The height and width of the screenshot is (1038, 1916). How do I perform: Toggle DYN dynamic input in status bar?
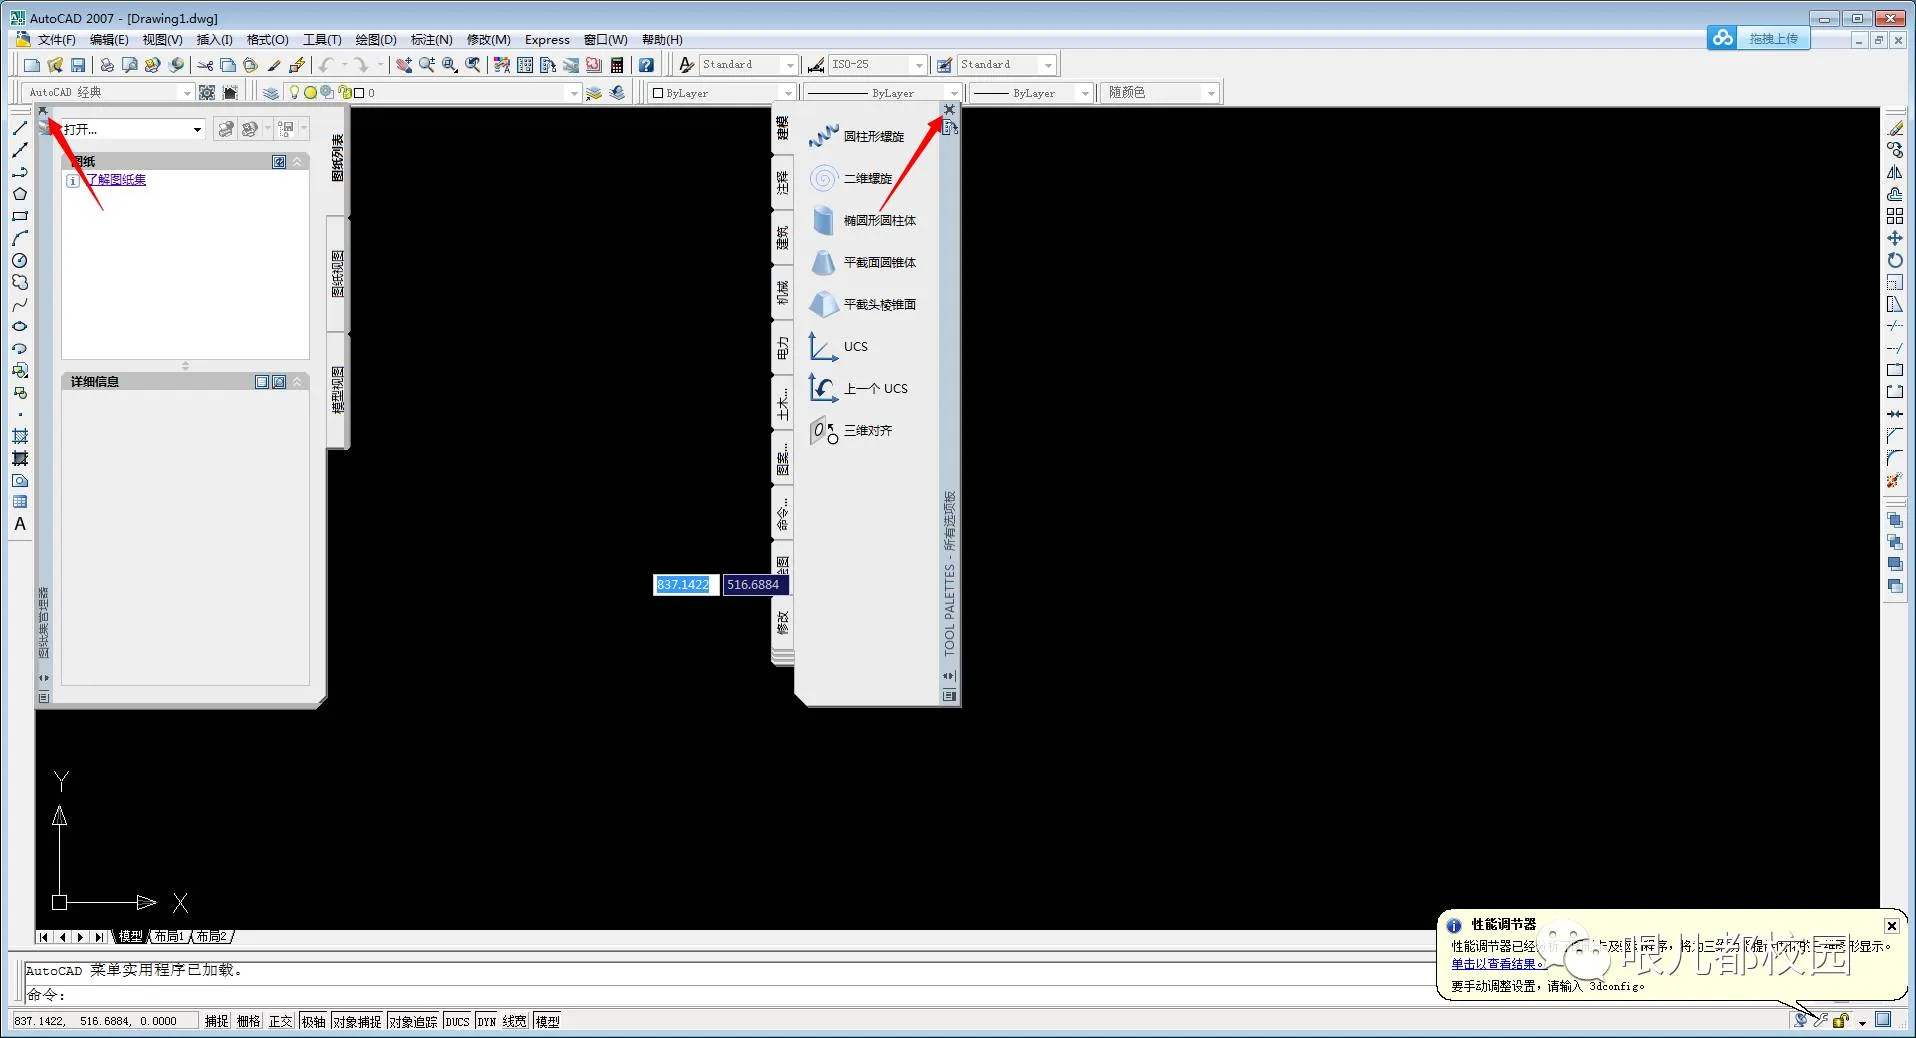(x=487, y=1021)
